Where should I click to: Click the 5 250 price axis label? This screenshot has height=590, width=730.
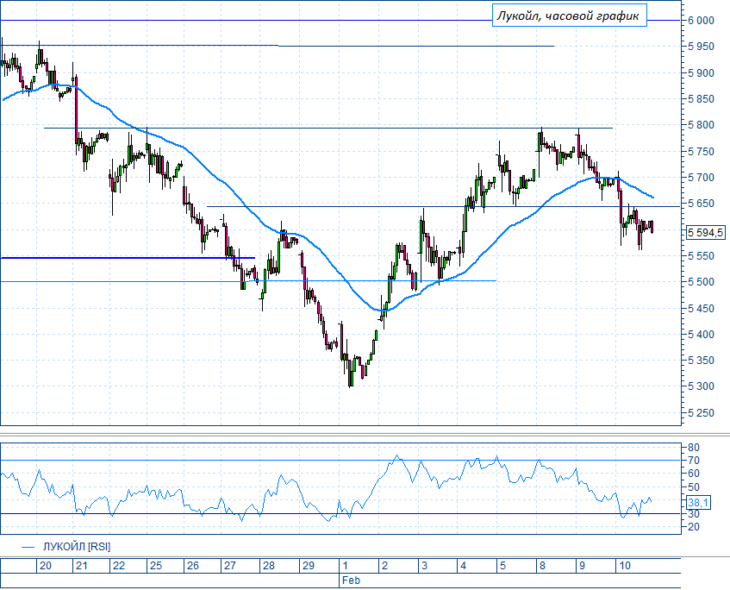(x=701, y=413)
